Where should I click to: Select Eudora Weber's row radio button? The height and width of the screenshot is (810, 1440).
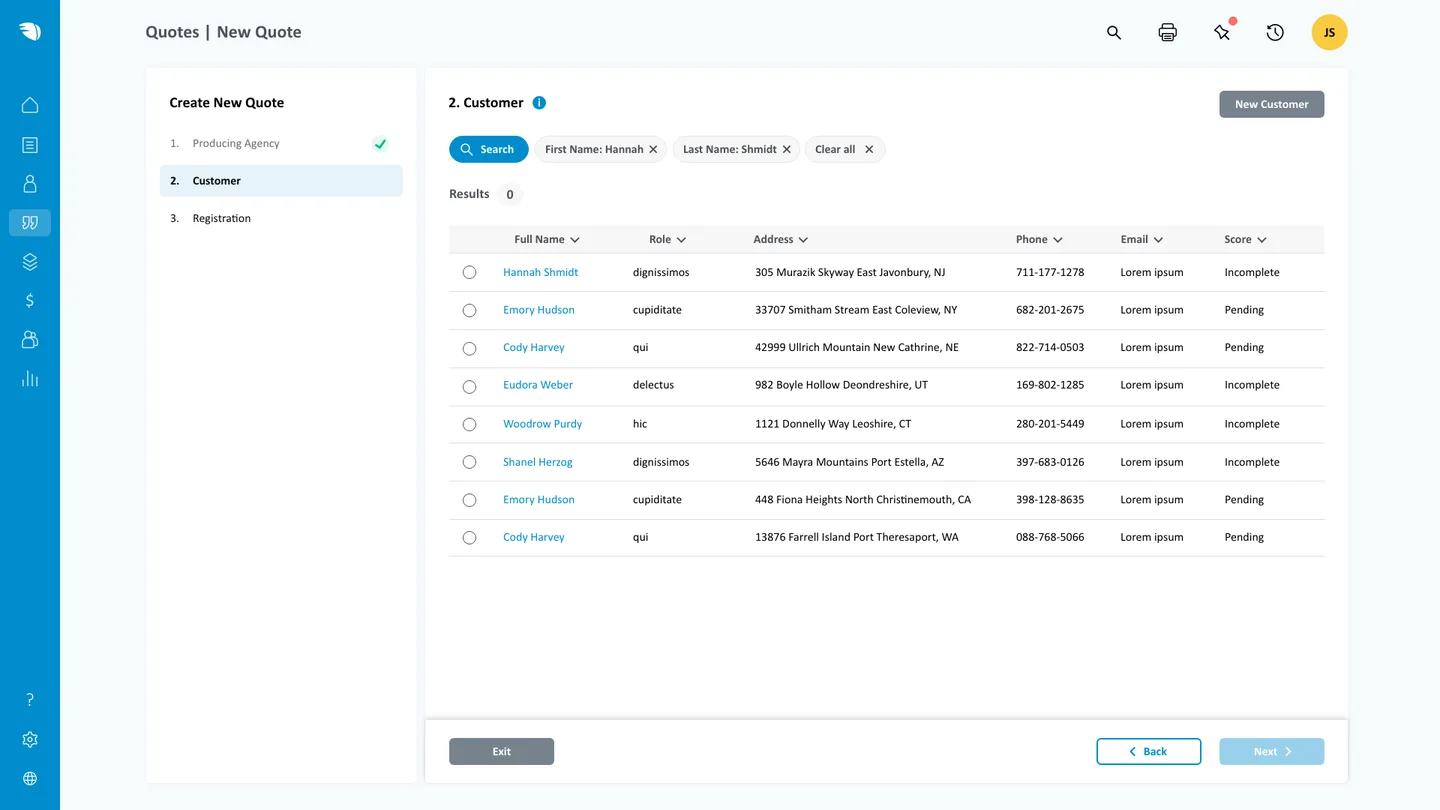(x=469, y=385)
